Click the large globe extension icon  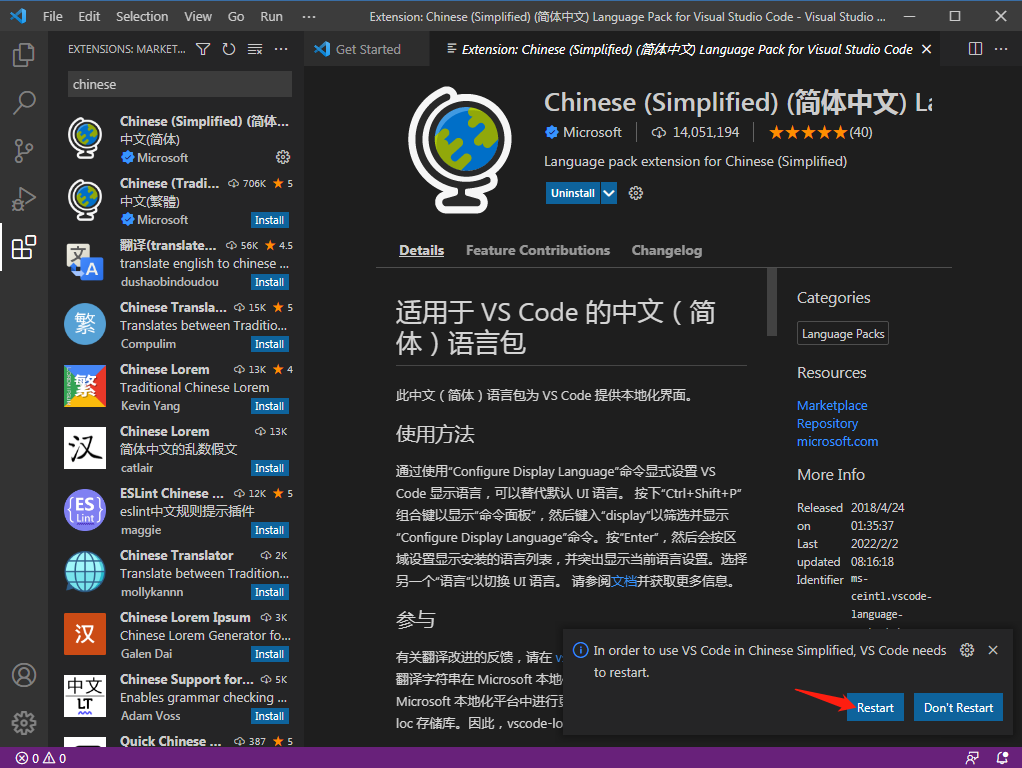coord(460,150)
